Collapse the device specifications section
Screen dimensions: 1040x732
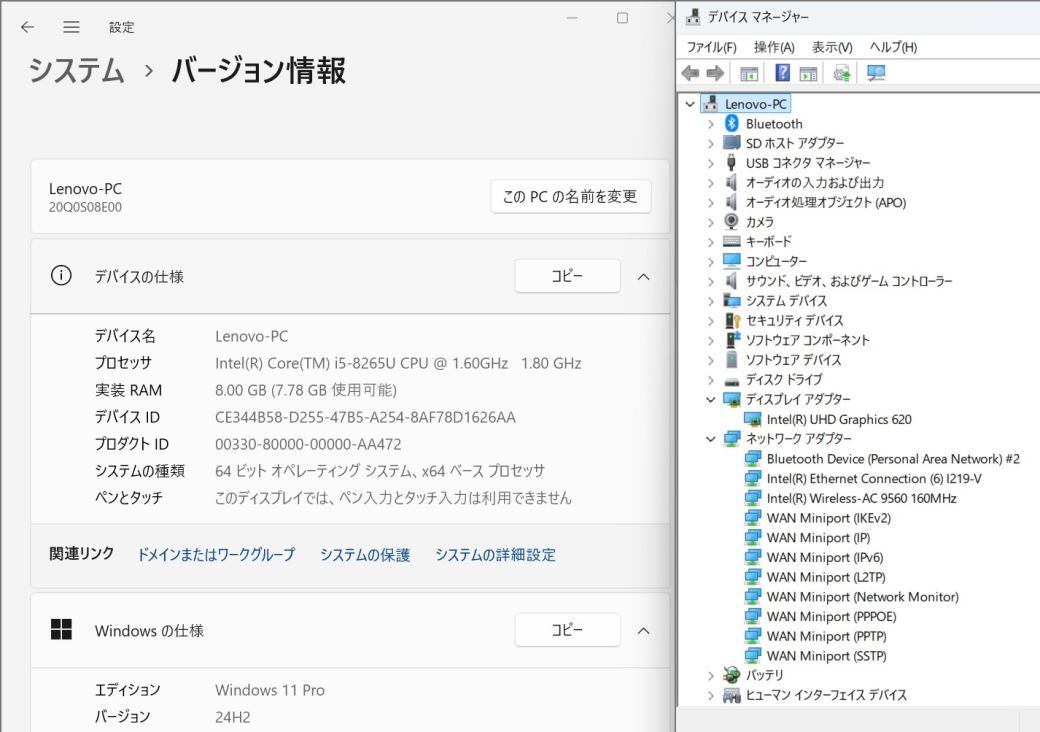pos(644,277)
